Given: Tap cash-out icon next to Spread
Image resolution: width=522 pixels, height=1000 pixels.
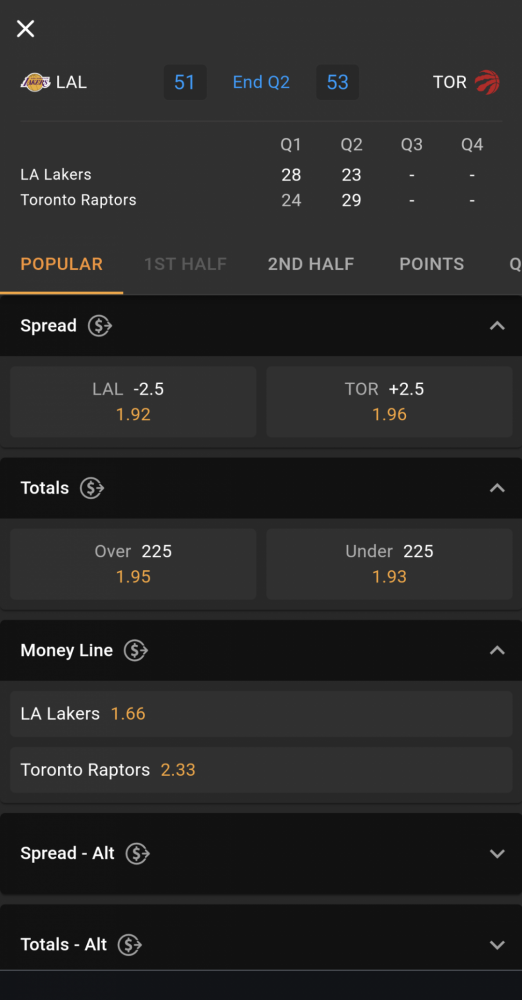Looking at the screenshot, I should [100, 326].
